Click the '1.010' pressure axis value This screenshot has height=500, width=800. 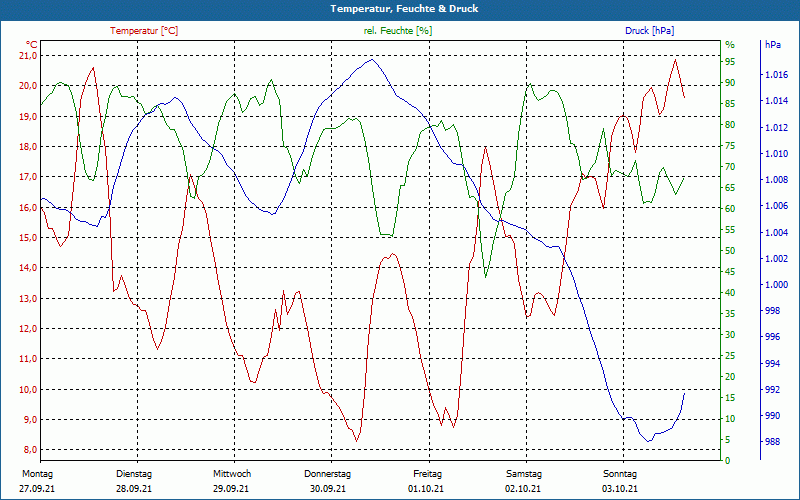click(x=776, y=154)
